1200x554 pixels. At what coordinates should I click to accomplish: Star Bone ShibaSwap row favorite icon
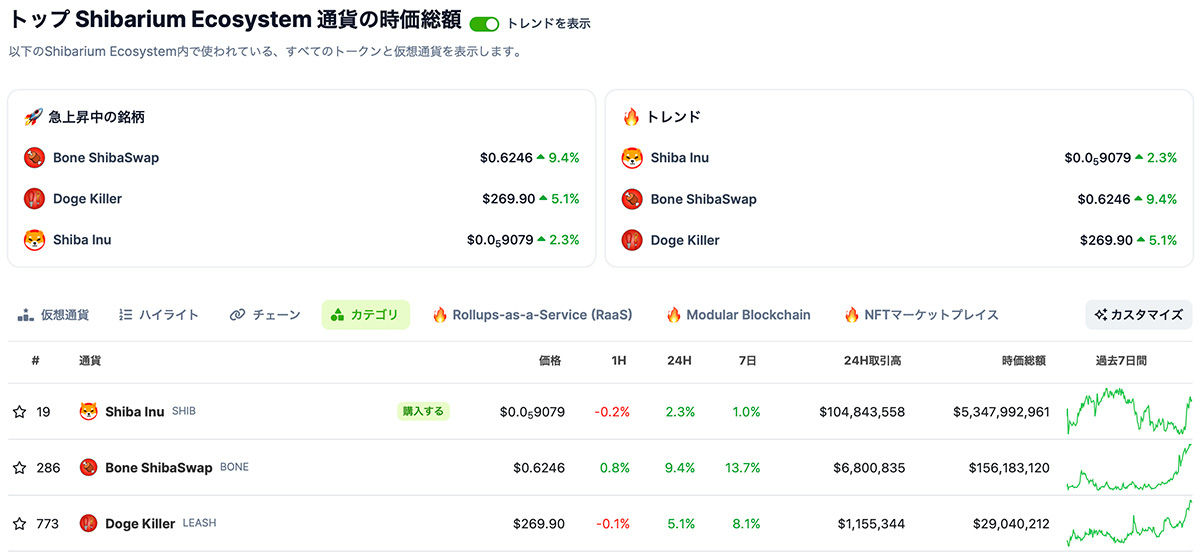click(19, 468)
